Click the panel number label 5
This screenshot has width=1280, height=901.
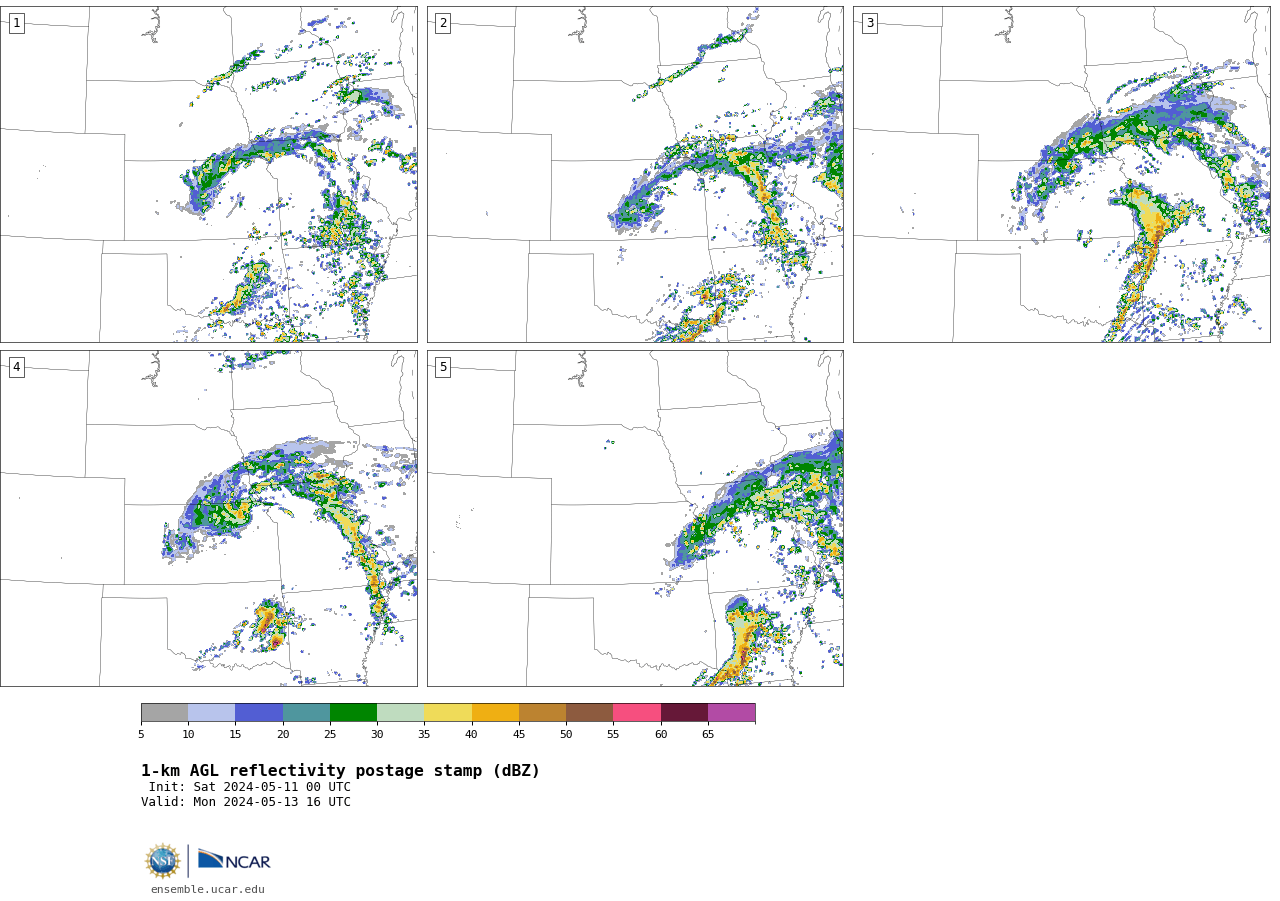pos(443,367)
